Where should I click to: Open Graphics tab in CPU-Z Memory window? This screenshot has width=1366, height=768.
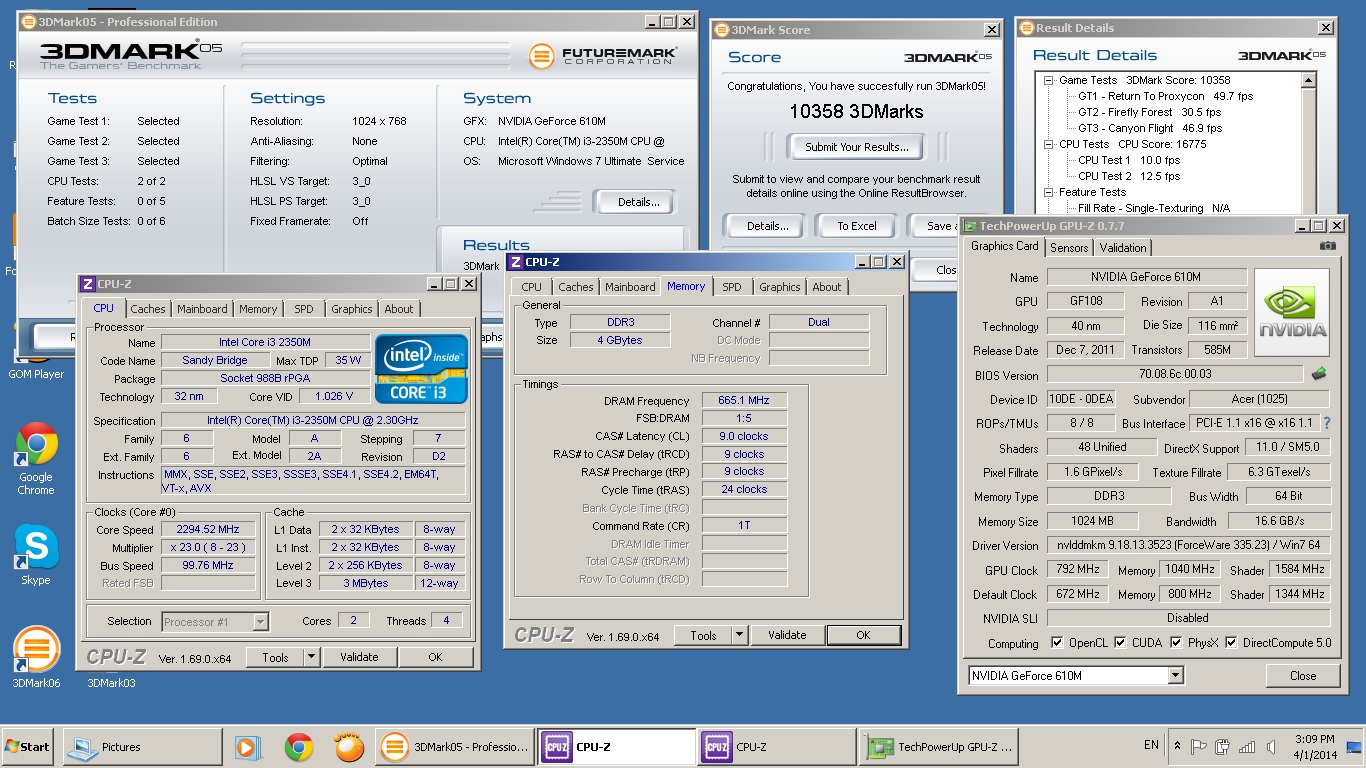pyautogui.click(x=780, y=287)
